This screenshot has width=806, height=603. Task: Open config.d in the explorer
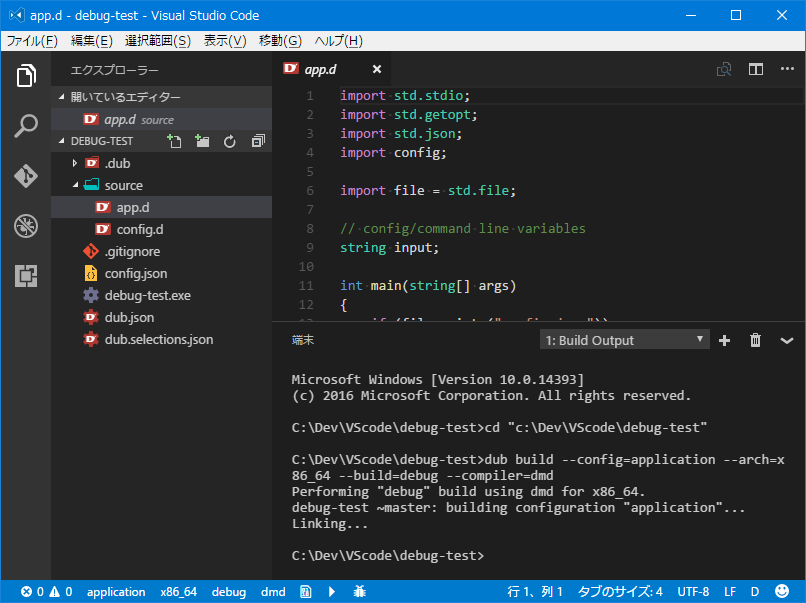162,229
